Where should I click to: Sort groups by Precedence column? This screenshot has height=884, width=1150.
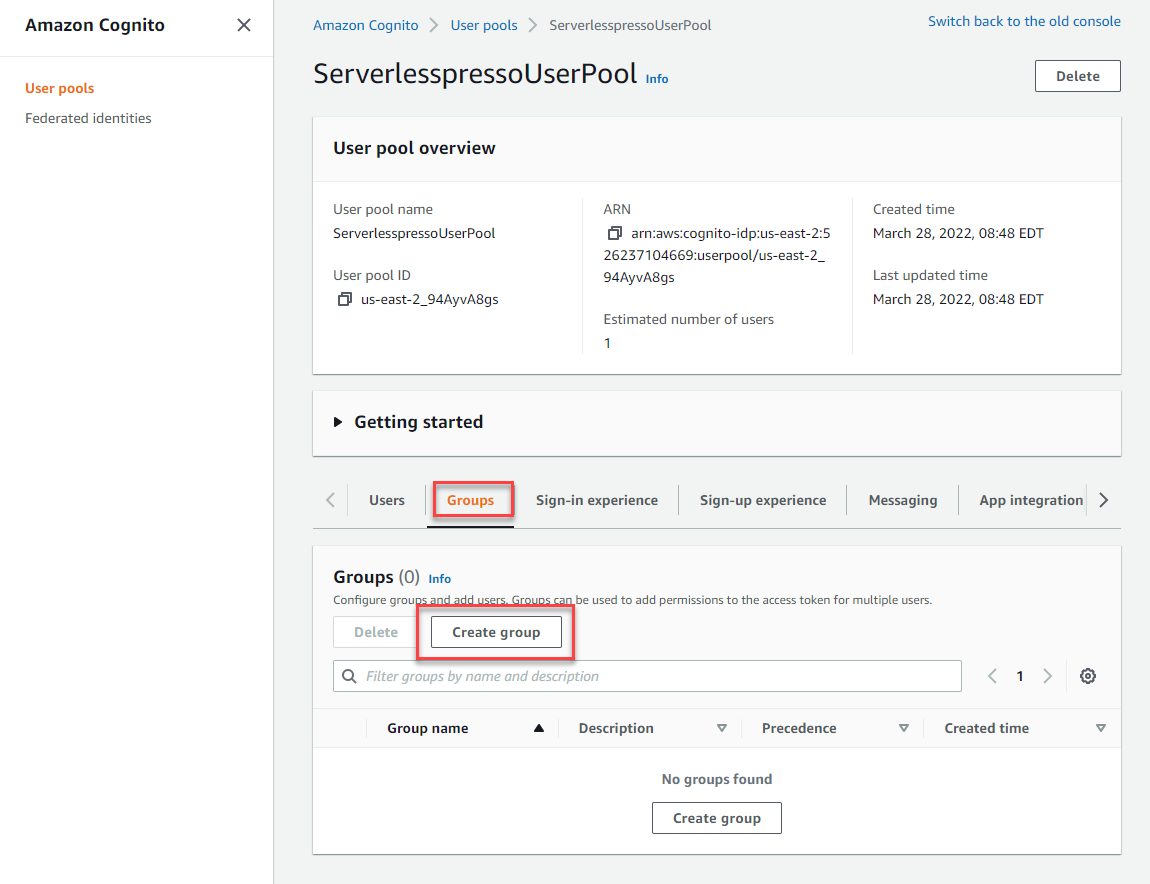(x=904, y=728)
